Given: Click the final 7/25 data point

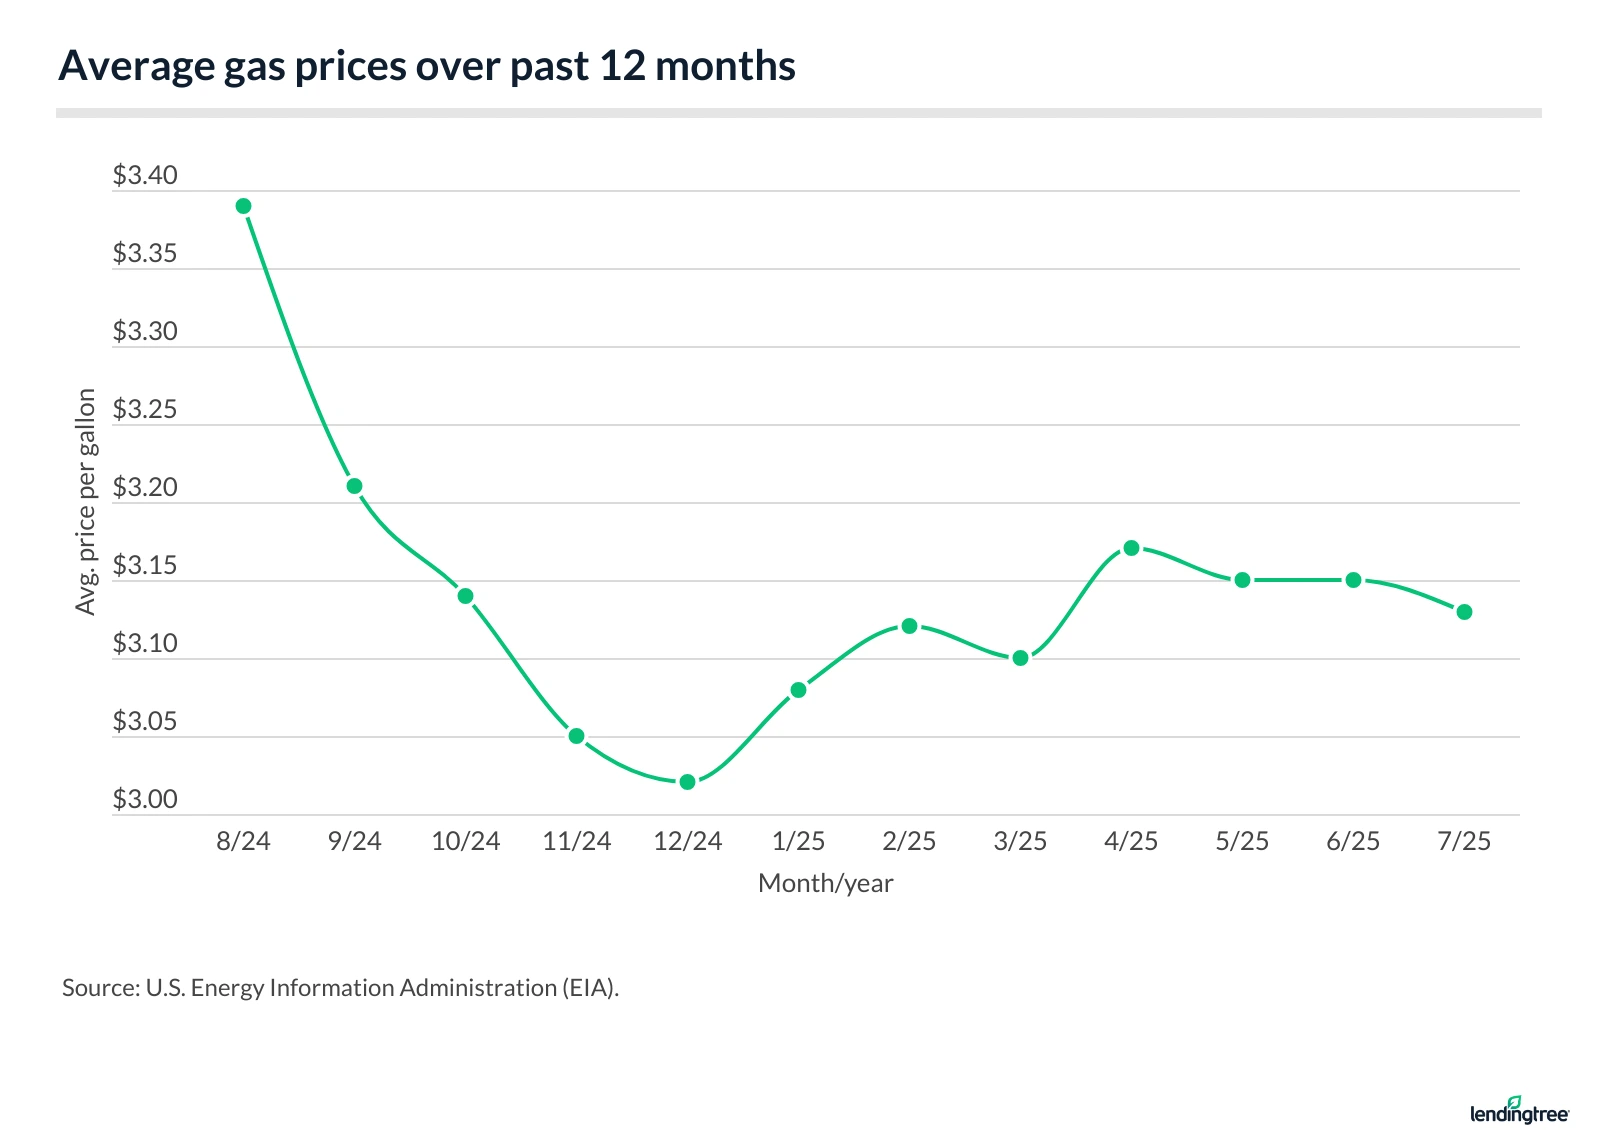Looking at the screenshot, I should coord(1464,612).
